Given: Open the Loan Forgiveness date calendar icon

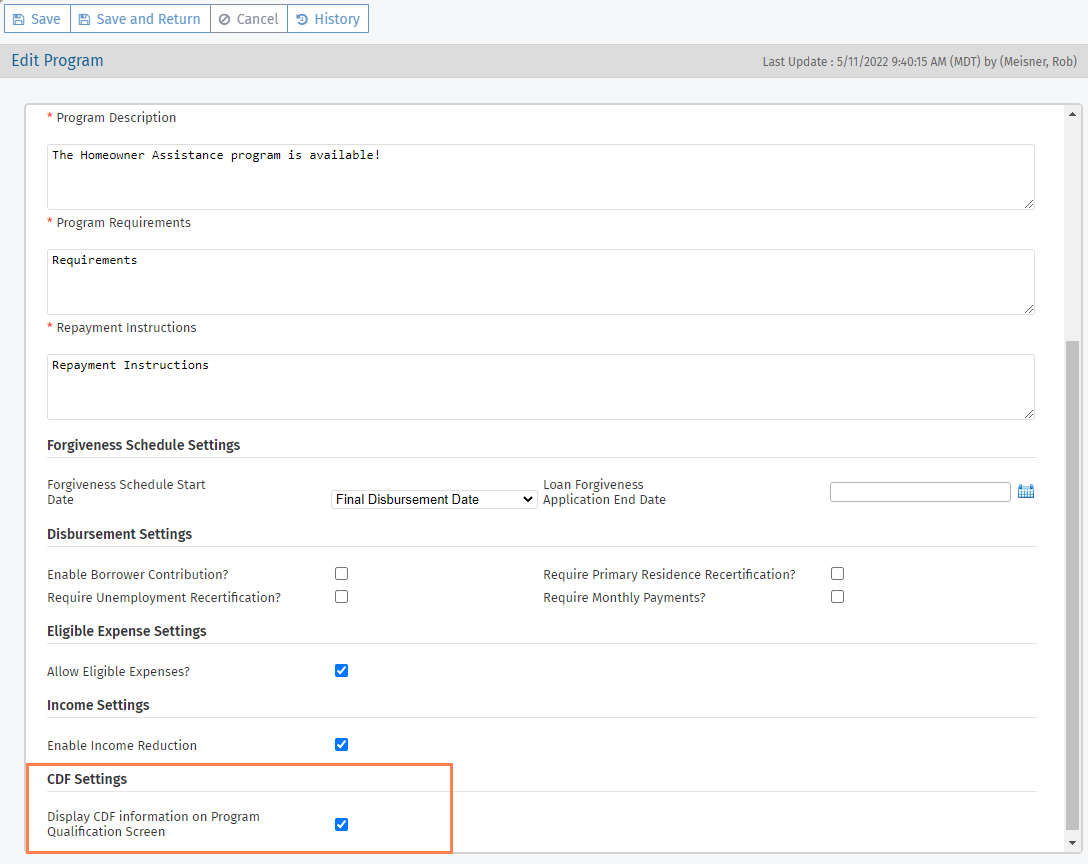Looking at the screenshot, I should pyautogui.click(x=1025, y=491).
